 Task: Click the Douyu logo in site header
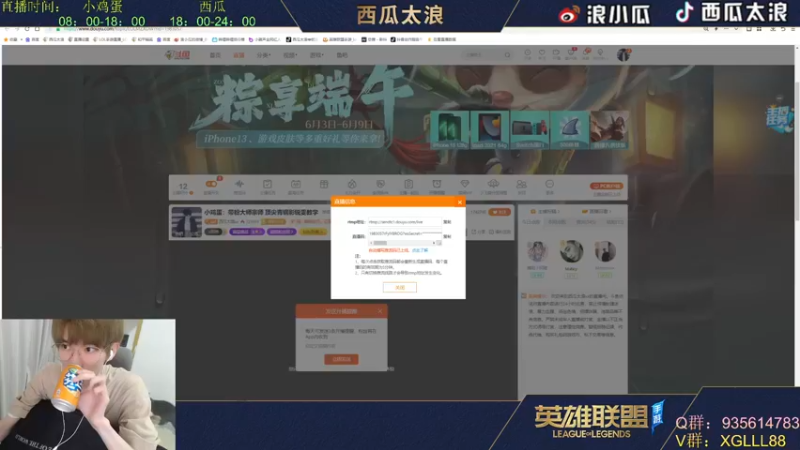click(178, 55)
